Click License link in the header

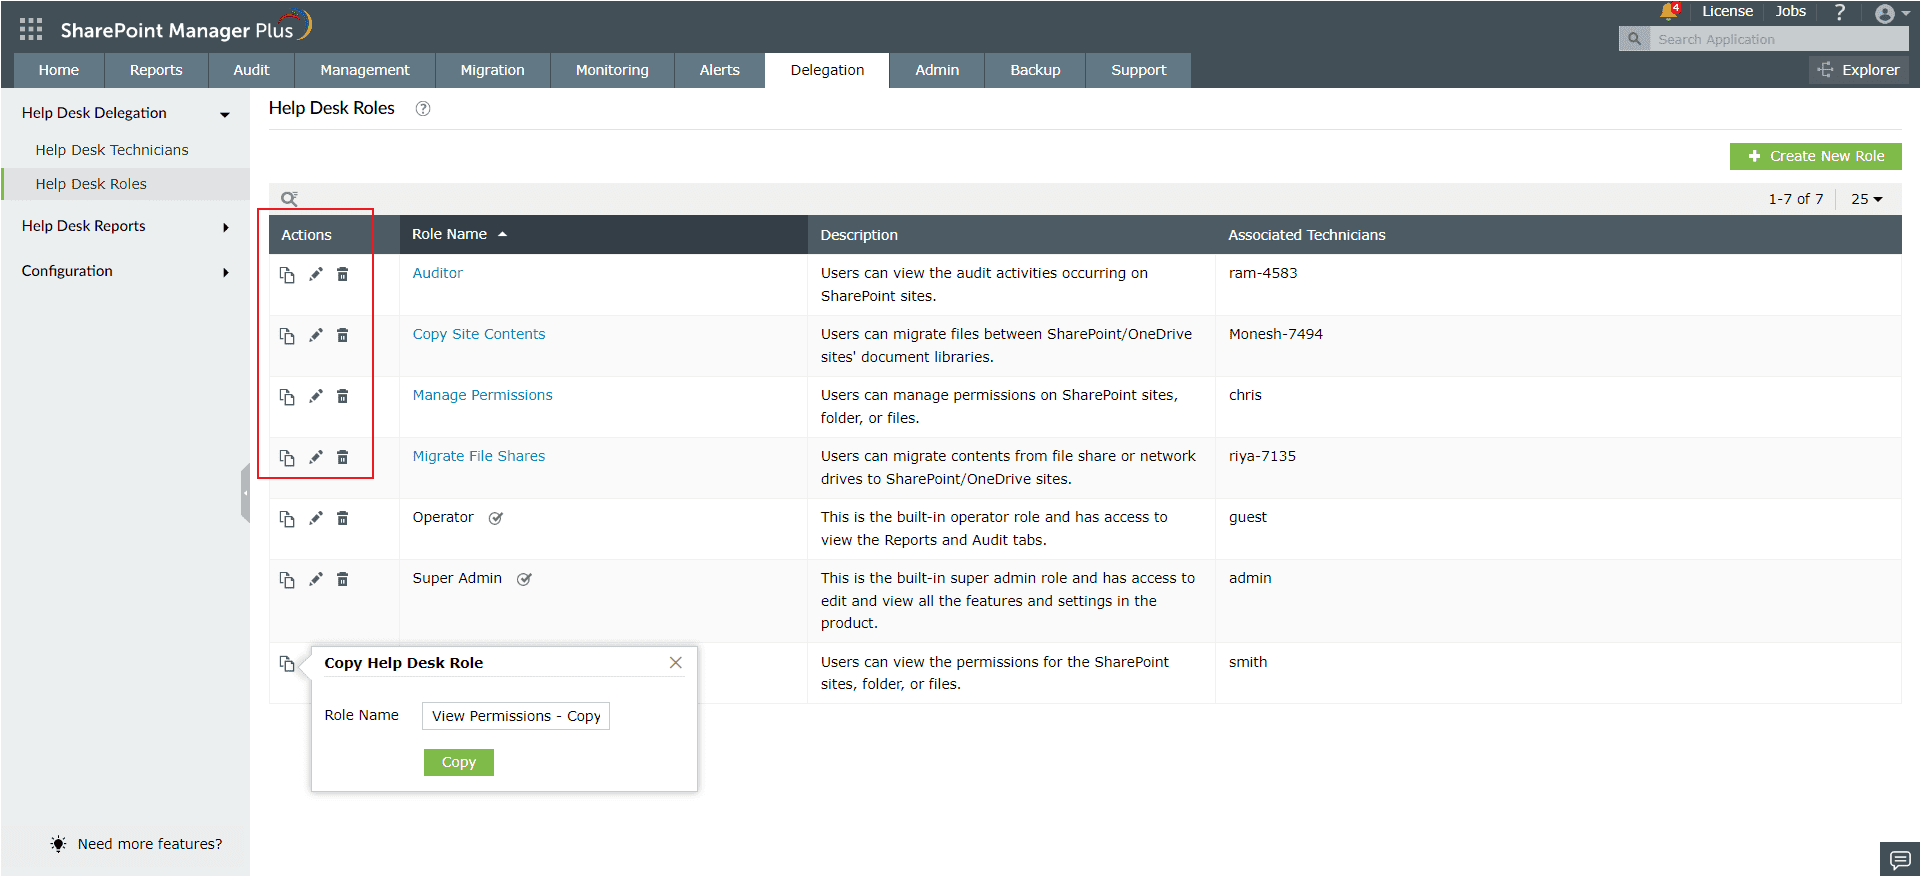pos(1728,11)
